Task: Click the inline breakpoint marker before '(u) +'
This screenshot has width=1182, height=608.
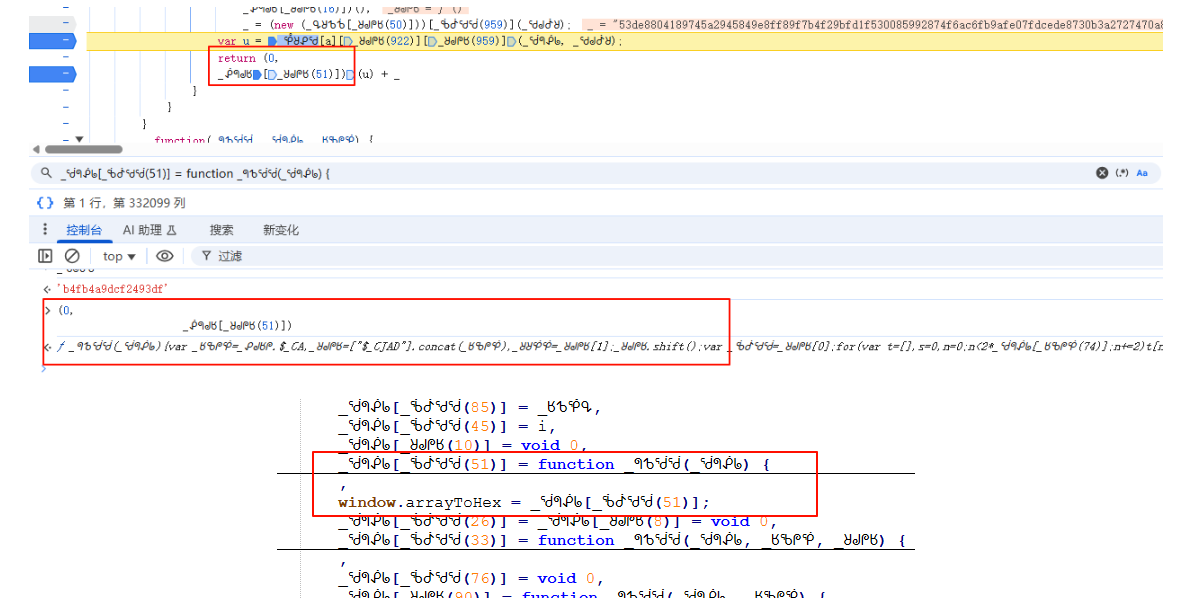Action: click(351, 75)
